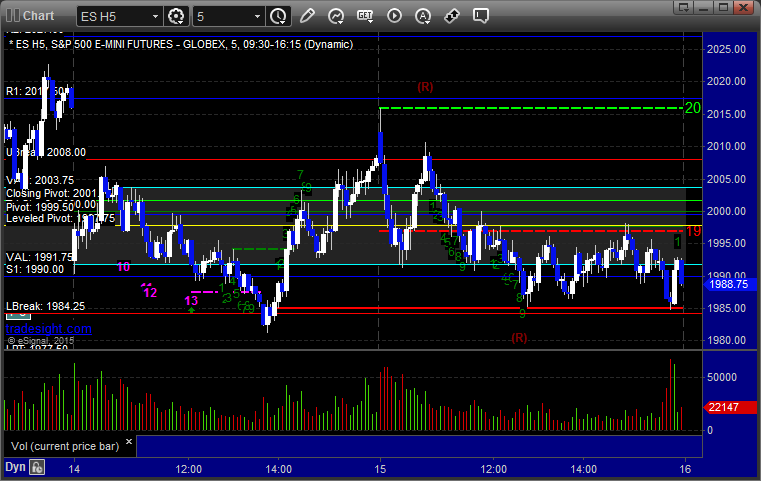The height and width of the screenshot is (481, 761).
Task: Click the magenta 13 count marker
Action: (191, 301)
